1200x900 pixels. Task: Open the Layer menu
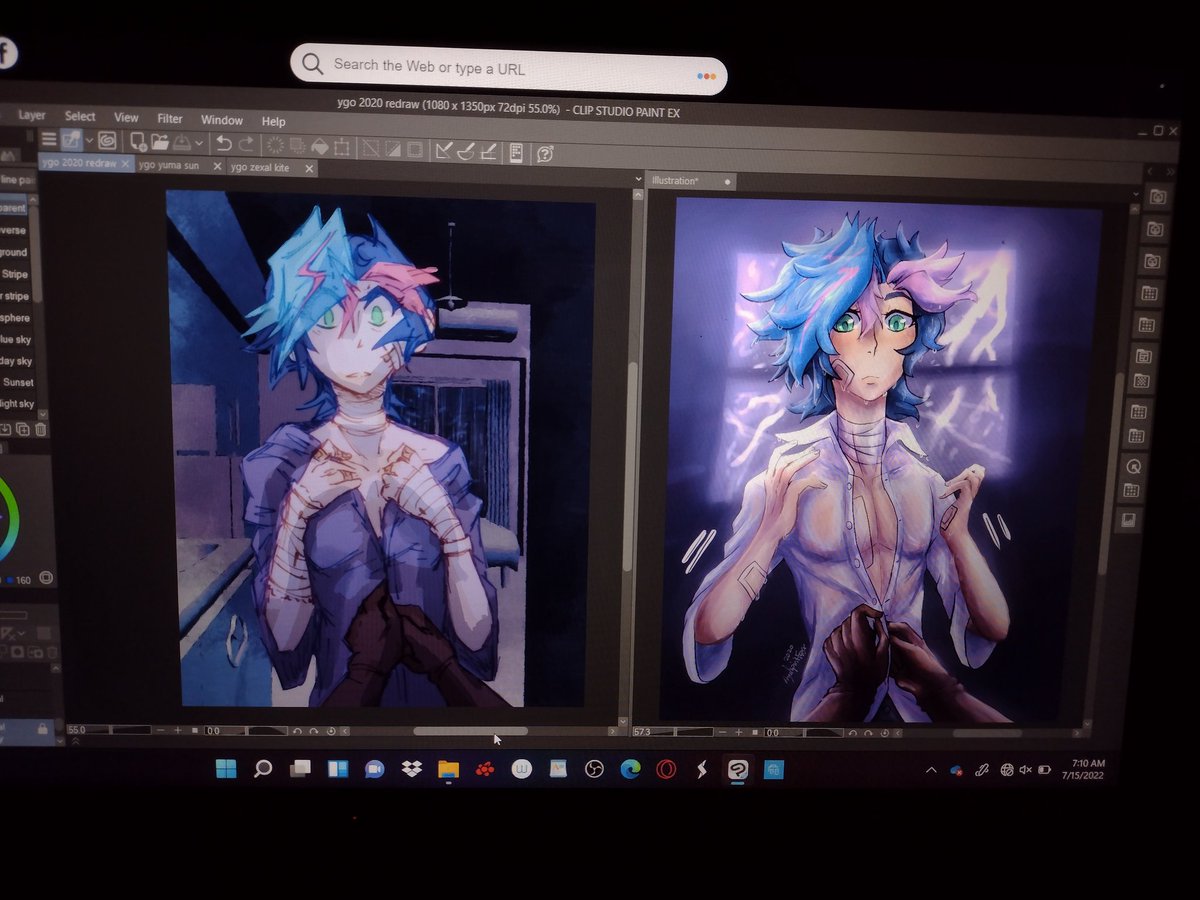[x=32, y=115]
